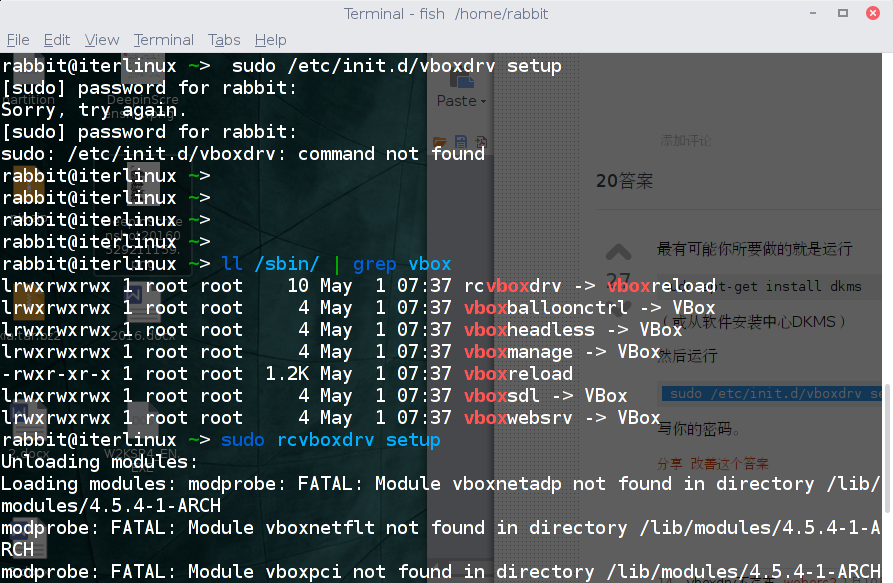Screen dimensions: 893x583
Task: Open the File menu
Action: 18,40
